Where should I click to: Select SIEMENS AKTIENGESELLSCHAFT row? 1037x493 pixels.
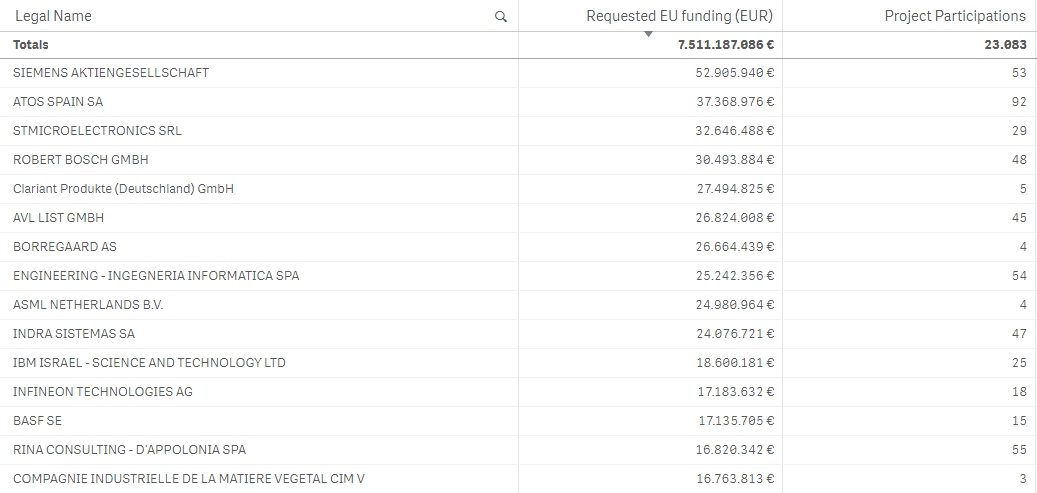(x=111, y=73)
